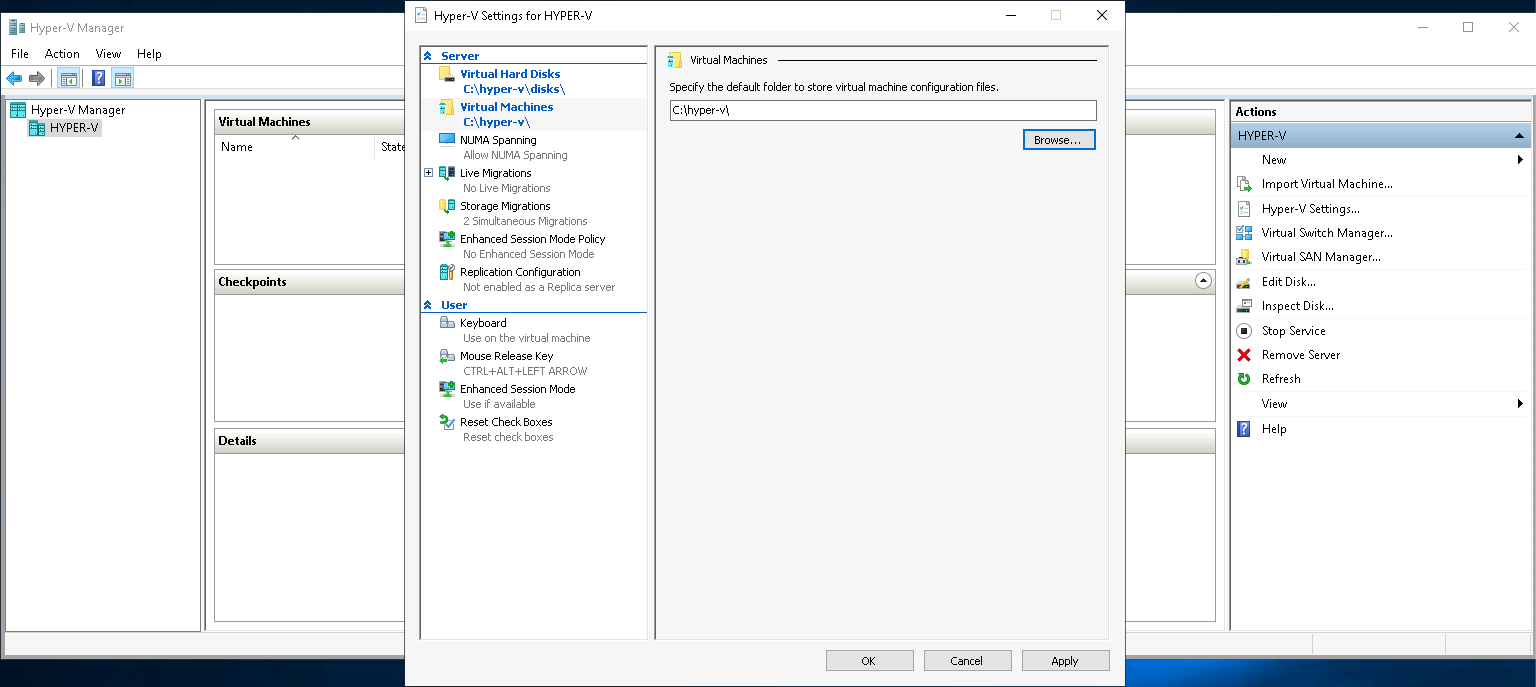Click the Browse... button
The height and width of the screenshot is (687, 1536).
pos(1058,140)
